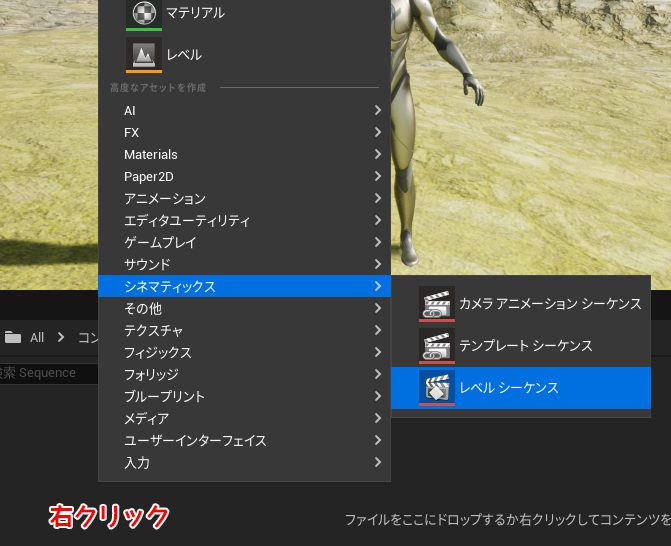This screenshot has height=546, width=671.
Task: Click the Material asset icon
Action: tap(144, 13)
